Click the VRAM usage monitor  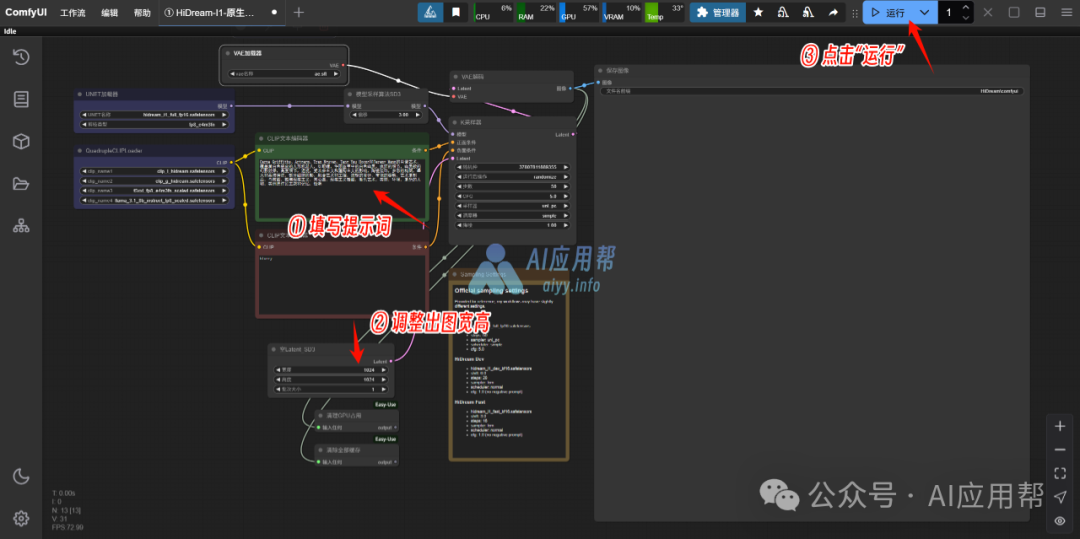coord(621,12)
